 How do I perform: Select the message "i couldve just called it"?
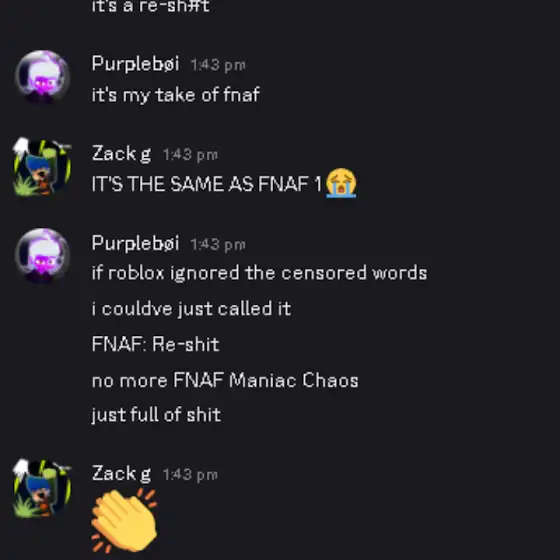(x=191, y=309)
